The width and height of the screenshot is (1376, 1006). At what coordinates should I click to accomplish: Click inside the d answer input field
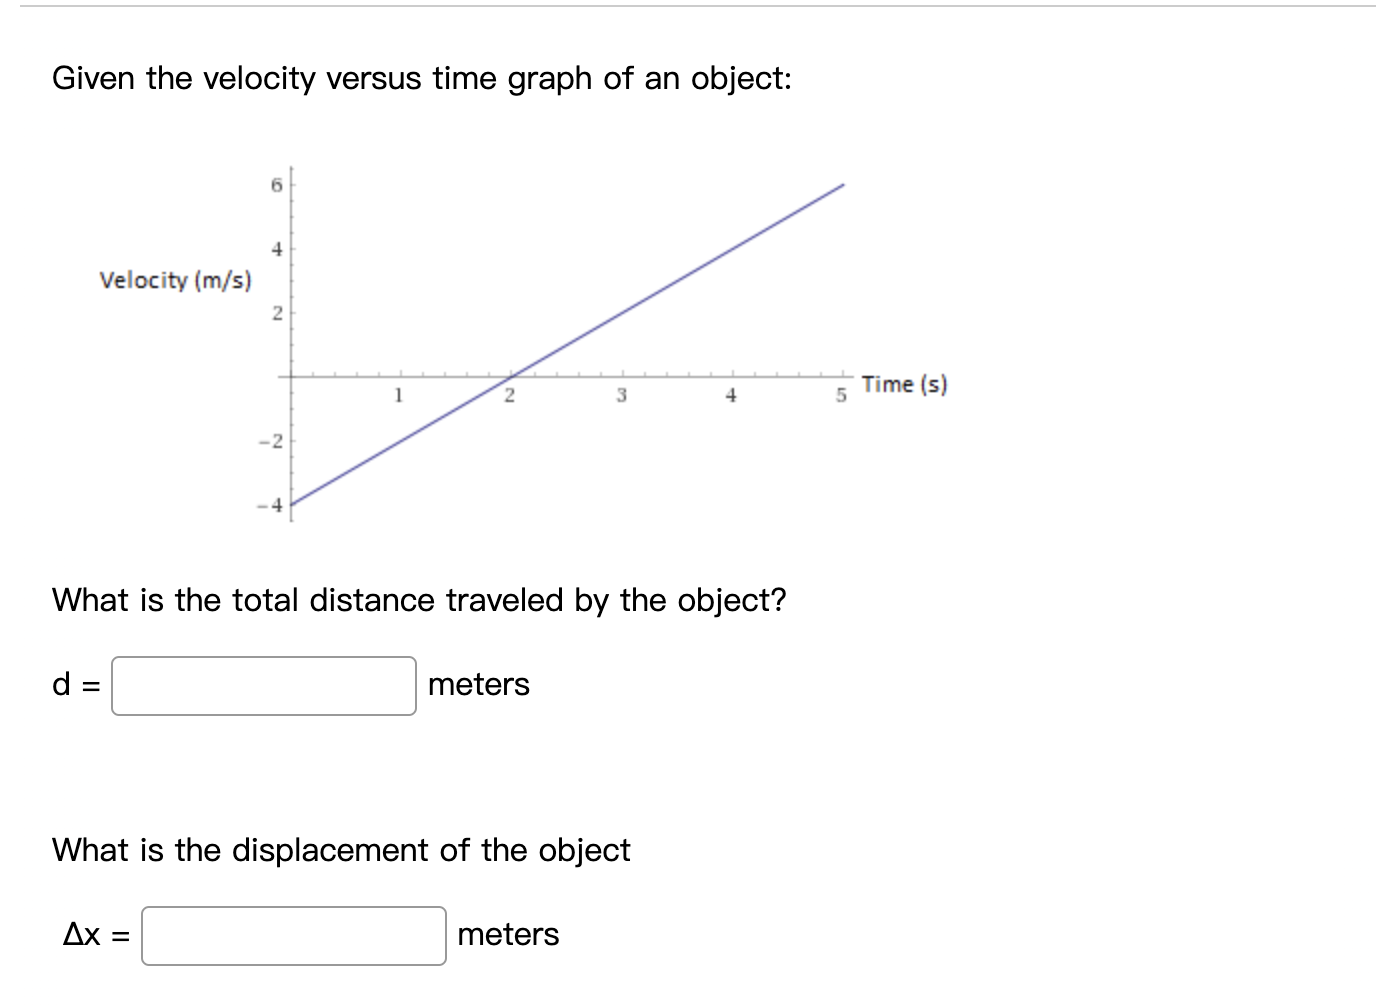pyautogui.click(x=264, y=686)
